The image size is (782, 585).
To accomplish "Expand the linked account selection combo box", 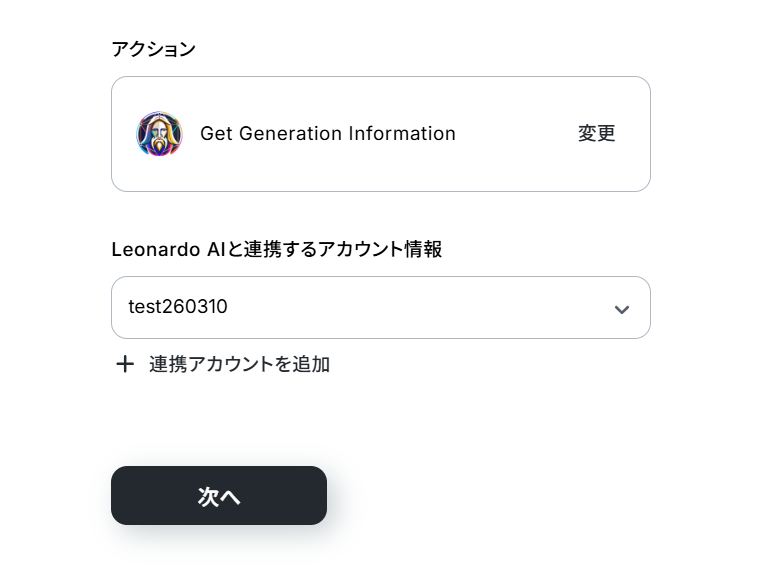I will [x=380, y=308].
